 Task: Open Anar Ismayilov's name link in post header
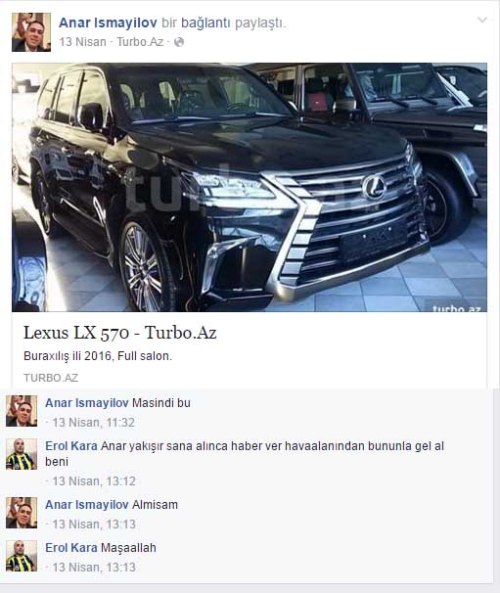108,23
